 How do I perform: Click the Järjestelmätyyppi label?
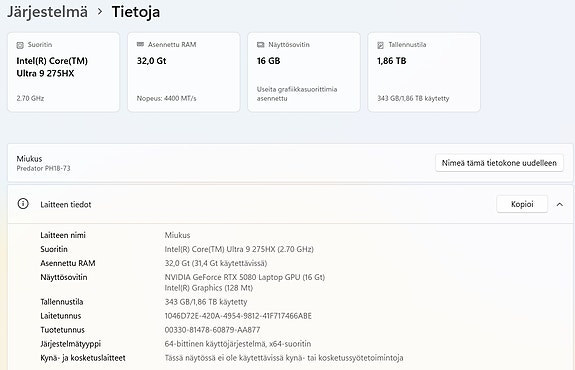click(x=70, y=344)
